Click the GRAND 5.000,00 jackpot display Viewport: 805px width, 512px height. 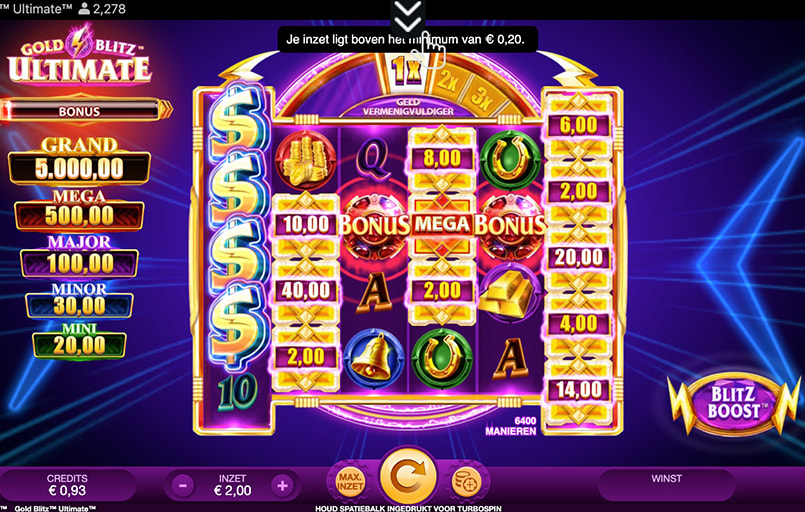(x=79, y=161)
